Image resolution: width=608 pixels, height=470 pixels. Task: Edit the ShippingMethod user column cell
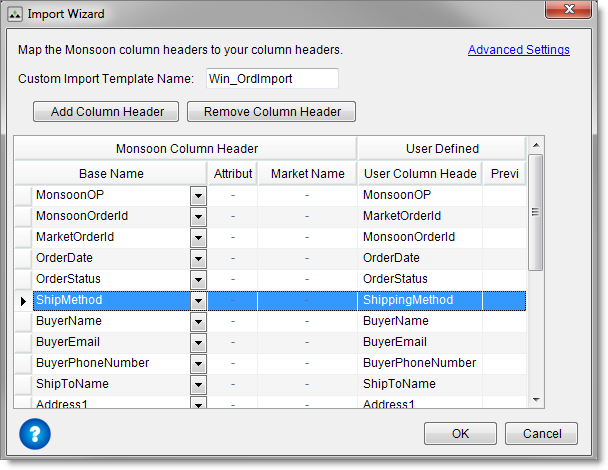(x=420, y=300)
